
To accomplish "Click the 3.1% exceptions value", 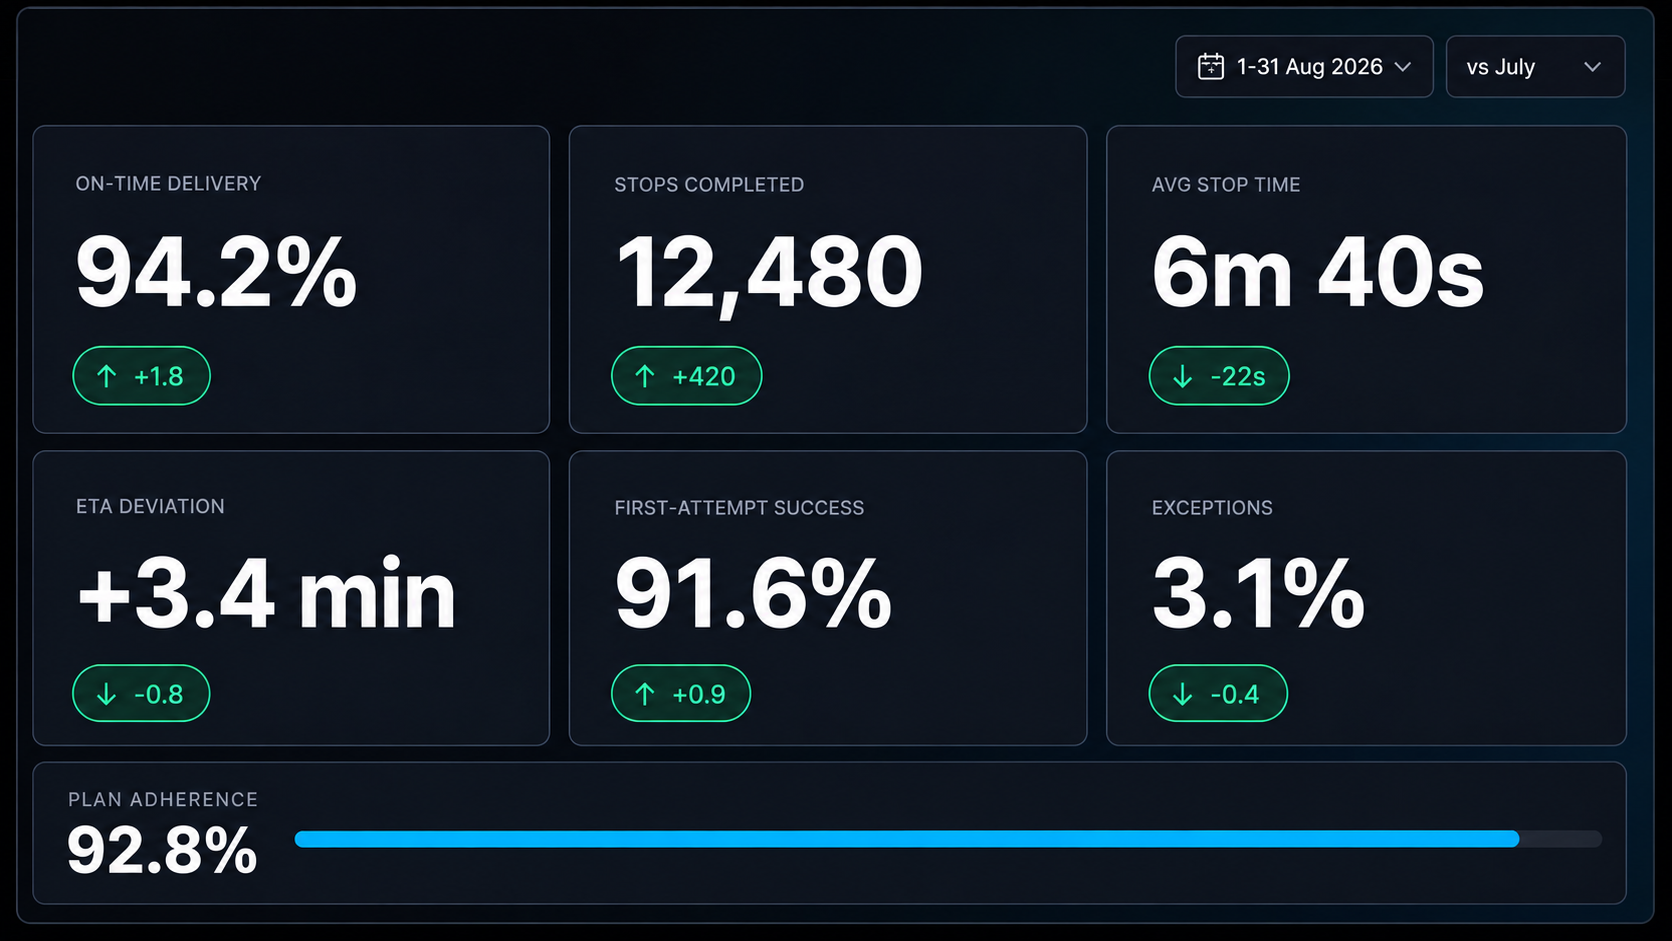I will coord(1258,595).
